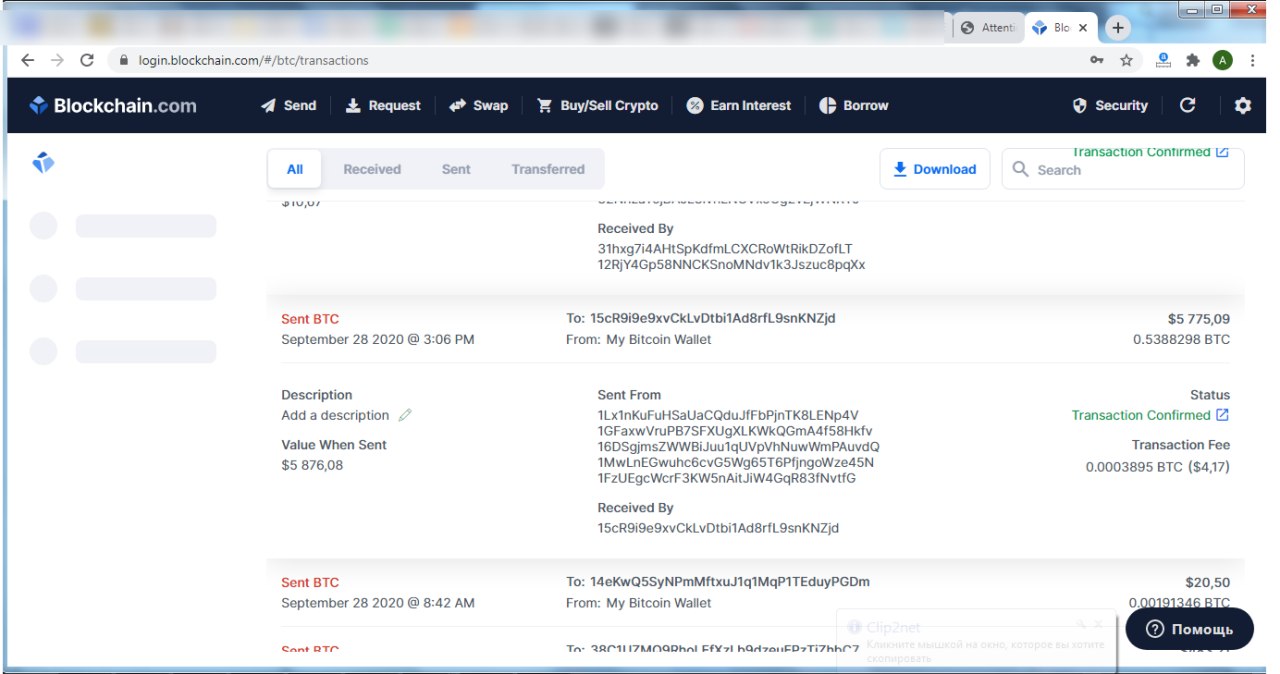This screenshot has height=674, width=1280.
Task: Open the Request menu item
Action: point(383,106)
